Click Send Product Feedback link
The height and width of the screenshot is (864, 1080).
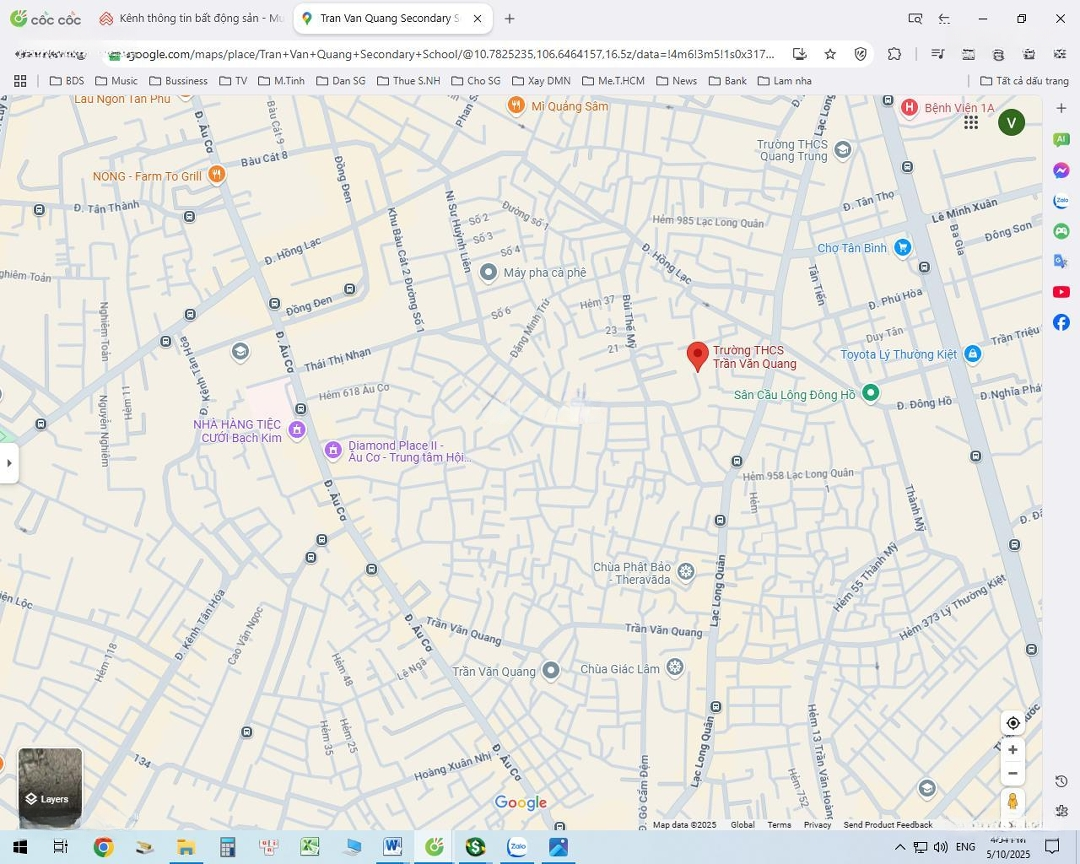point(888,825)
